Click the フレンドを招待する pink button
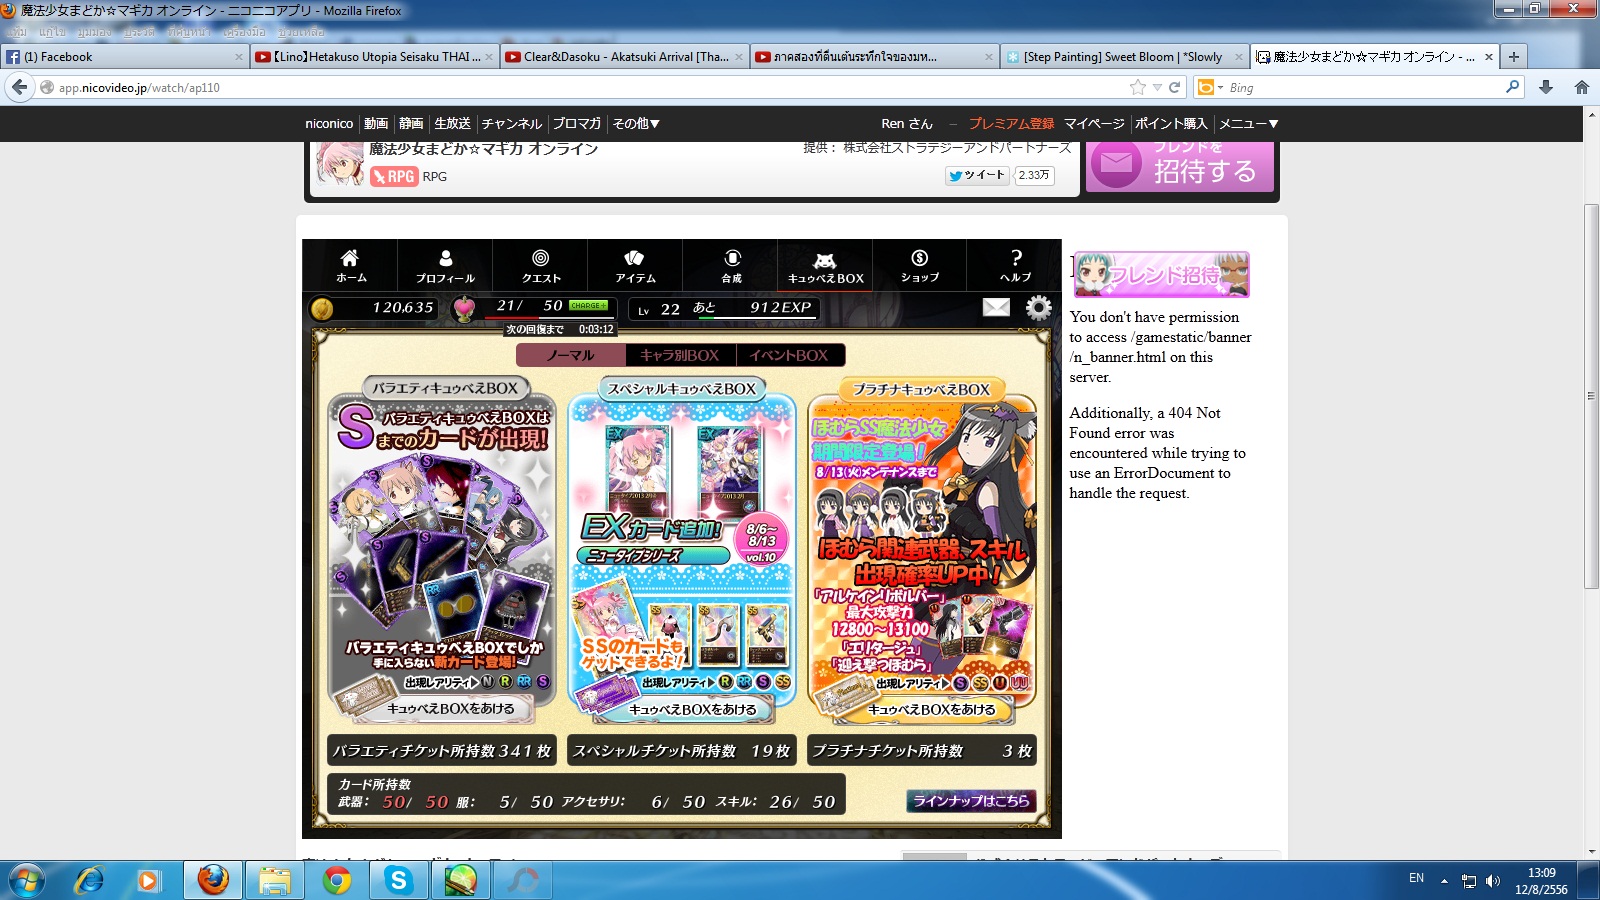The width and height of the screenshot is (1600, 900). pos(1180,166)
